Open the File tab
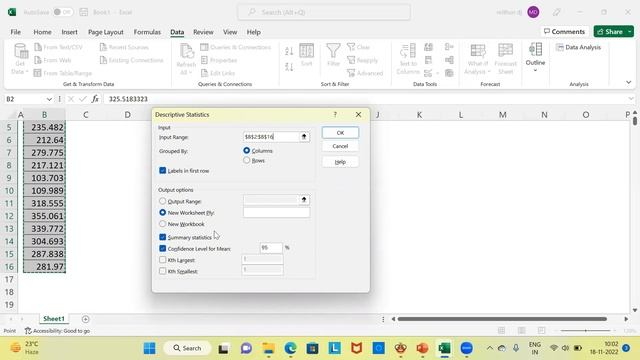The image size is (640, 360). pyautogui.click(x=16, y=32)
